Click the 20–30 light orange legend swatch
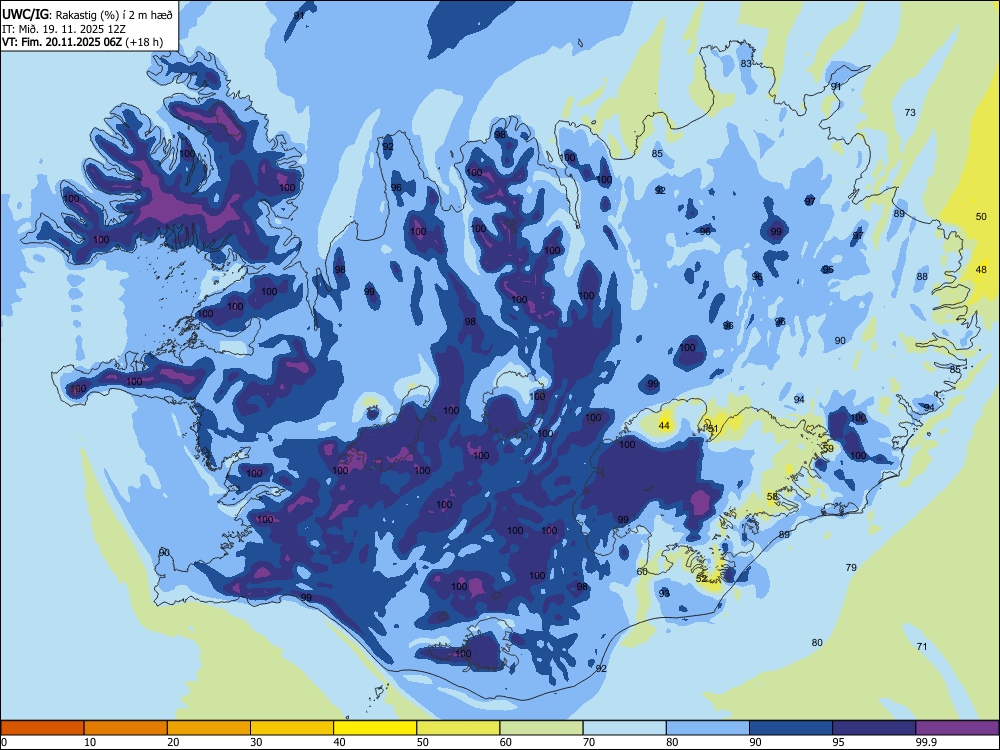The width and height of the screenshot is (1000, 750). [x=209, y=728]
